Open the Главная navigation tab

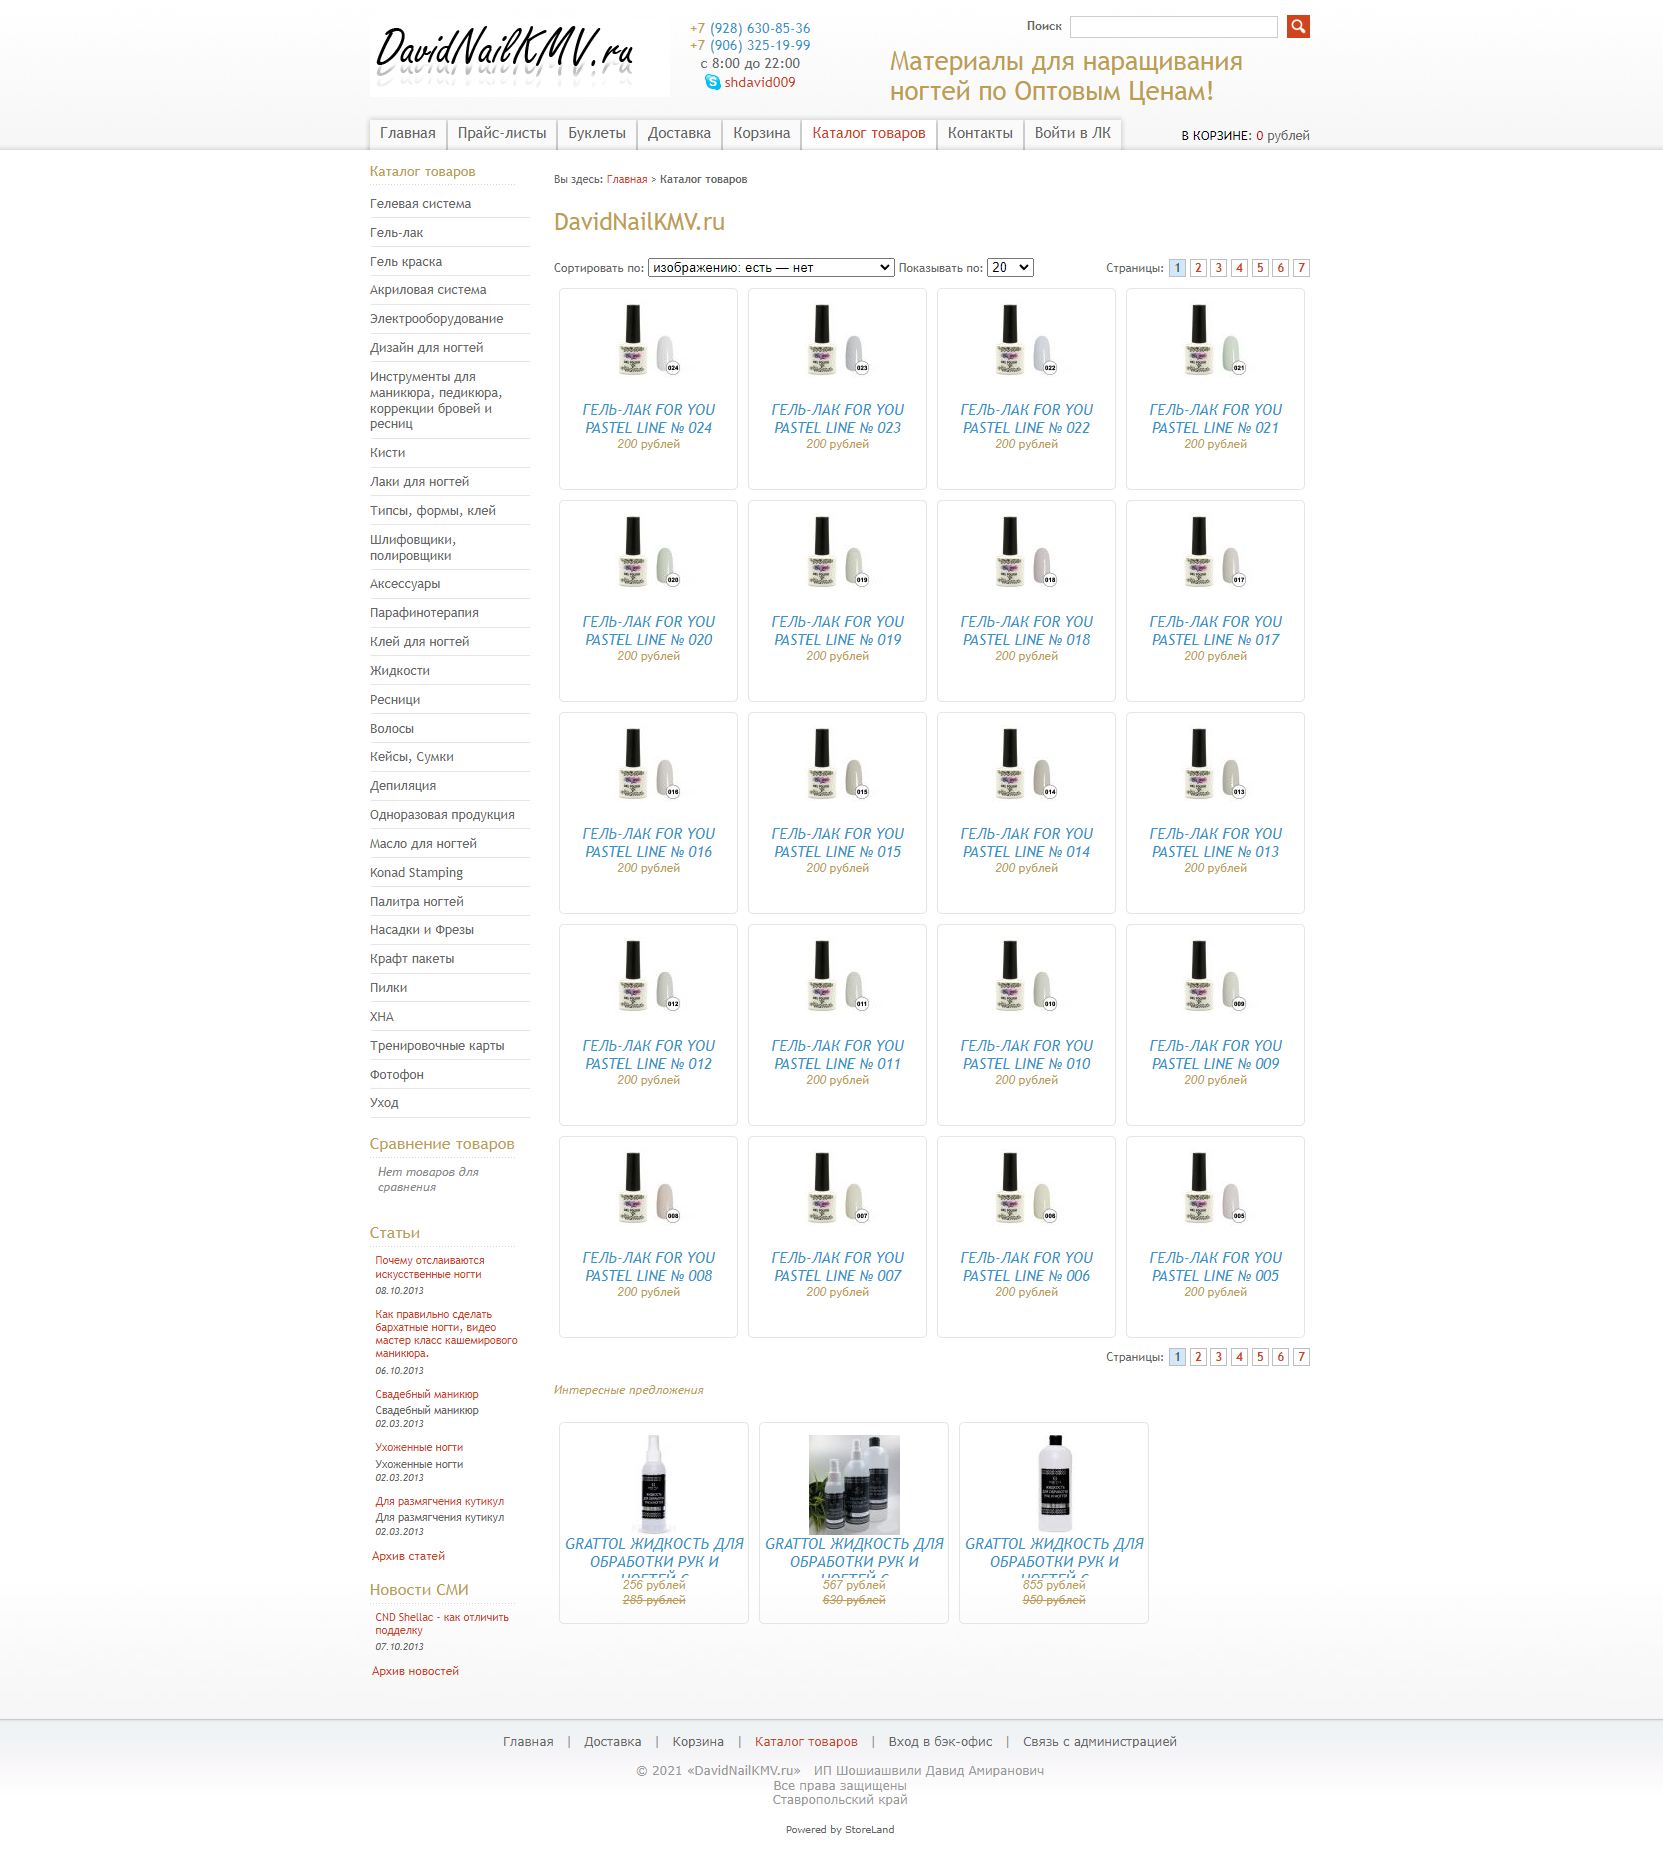pos(408,133)
